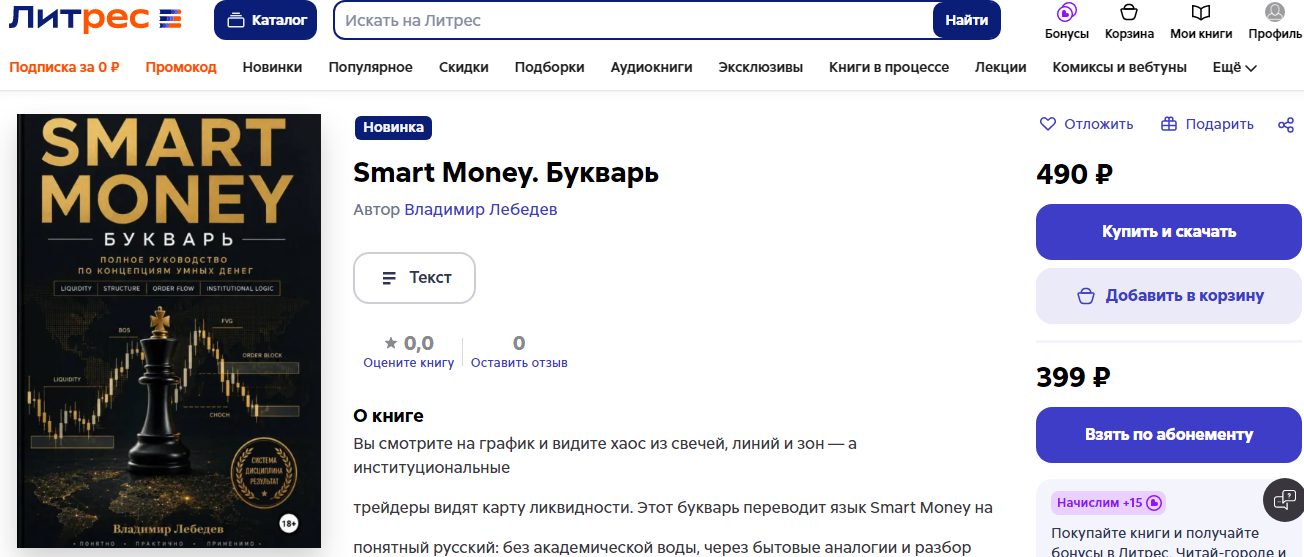
Task: Open the Скидки section
Action: (464, 67)
